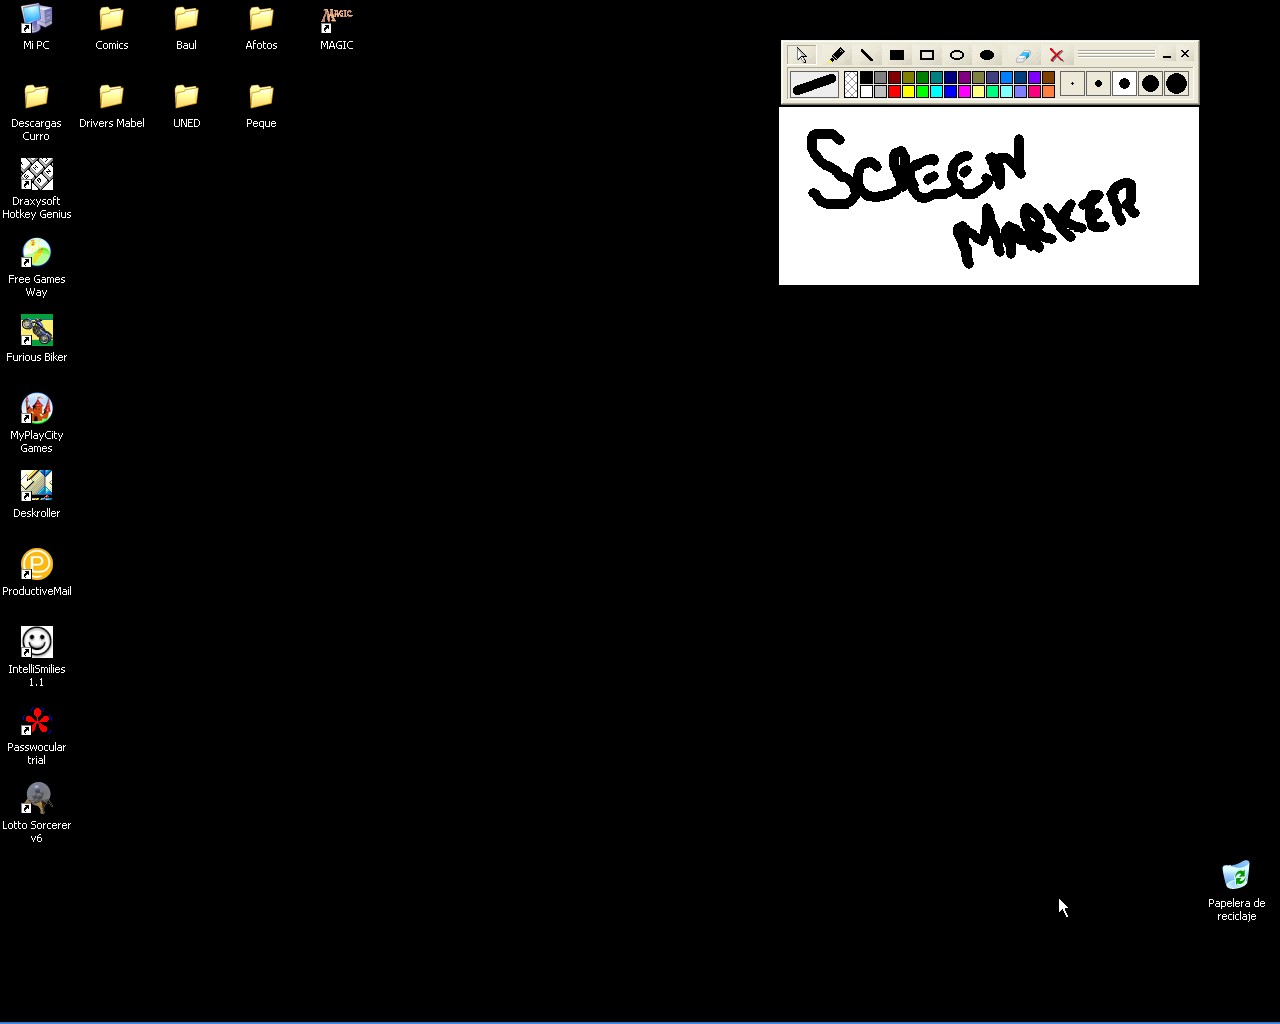The height and width of the screenshot is (1024, 1280).
Task: Pick the brown color swatch
Action: (x=1049, y=77)
